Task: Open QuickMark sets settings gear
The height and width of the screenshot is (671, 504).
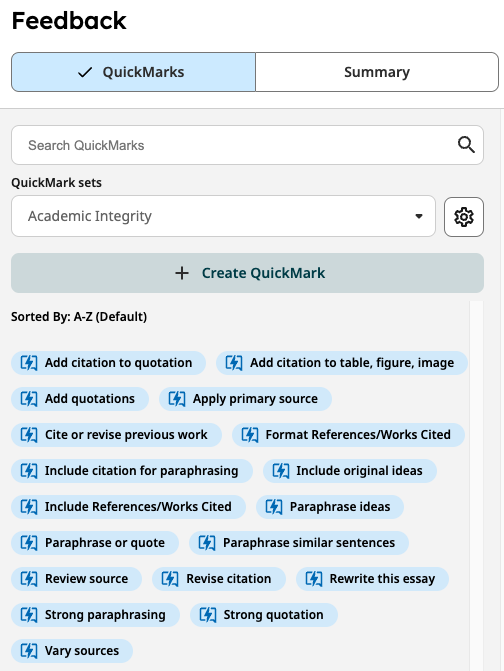Action: [x=464, y=217]
